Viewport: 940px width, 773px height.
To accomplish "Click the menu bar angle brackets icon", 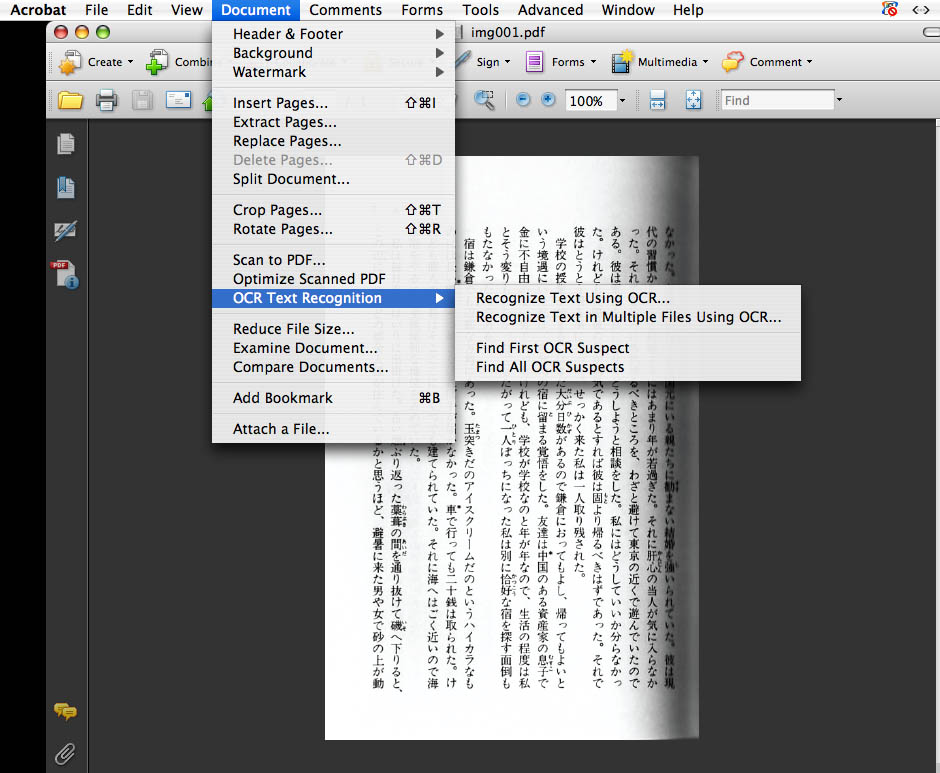I will [921, 10].
